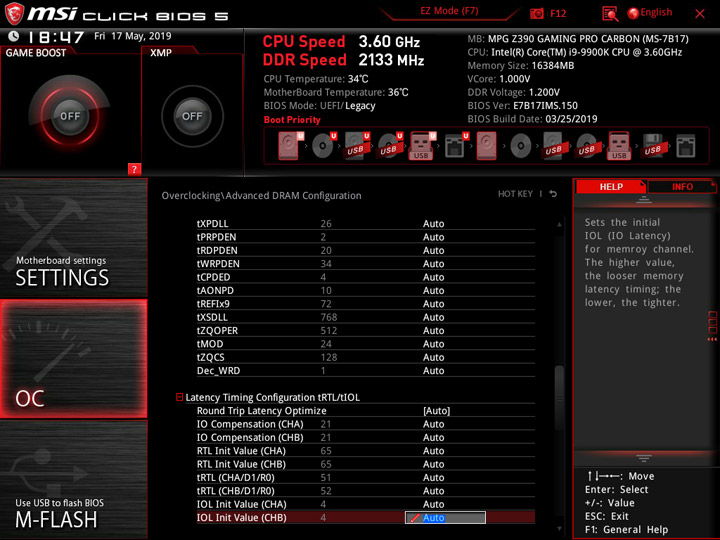Select the Auto field for IOL Init Value (CHB)
720x540 pixels.
[445, 518]
